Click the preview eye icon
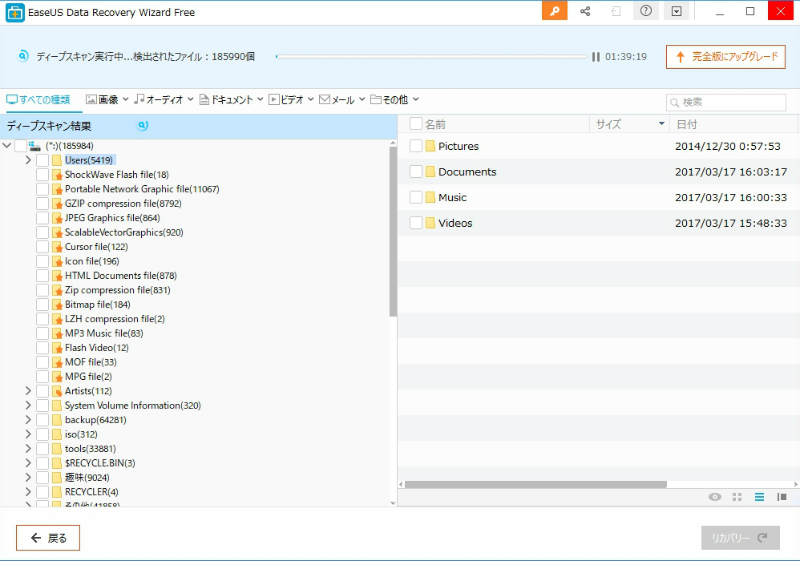 point(715,497)
